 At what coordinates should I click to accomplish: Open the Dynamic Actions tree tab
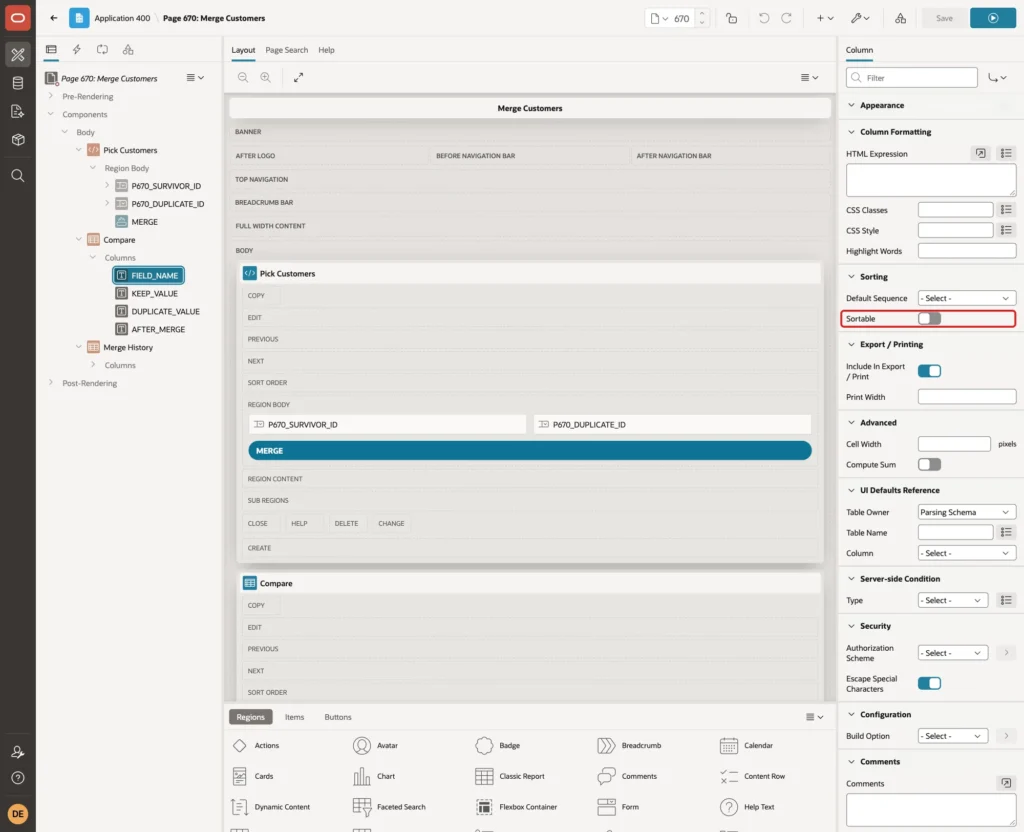[x=76, y=50]
